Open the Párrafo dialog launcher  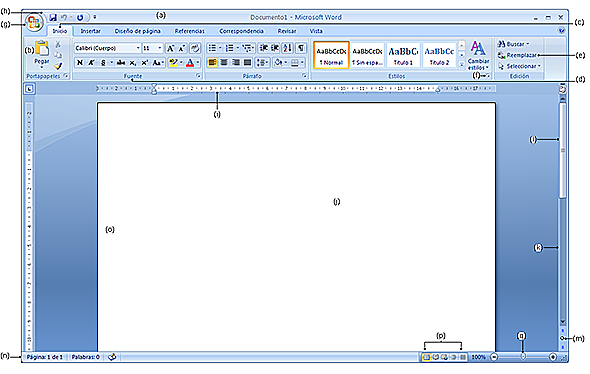click(x=304, y=76)
